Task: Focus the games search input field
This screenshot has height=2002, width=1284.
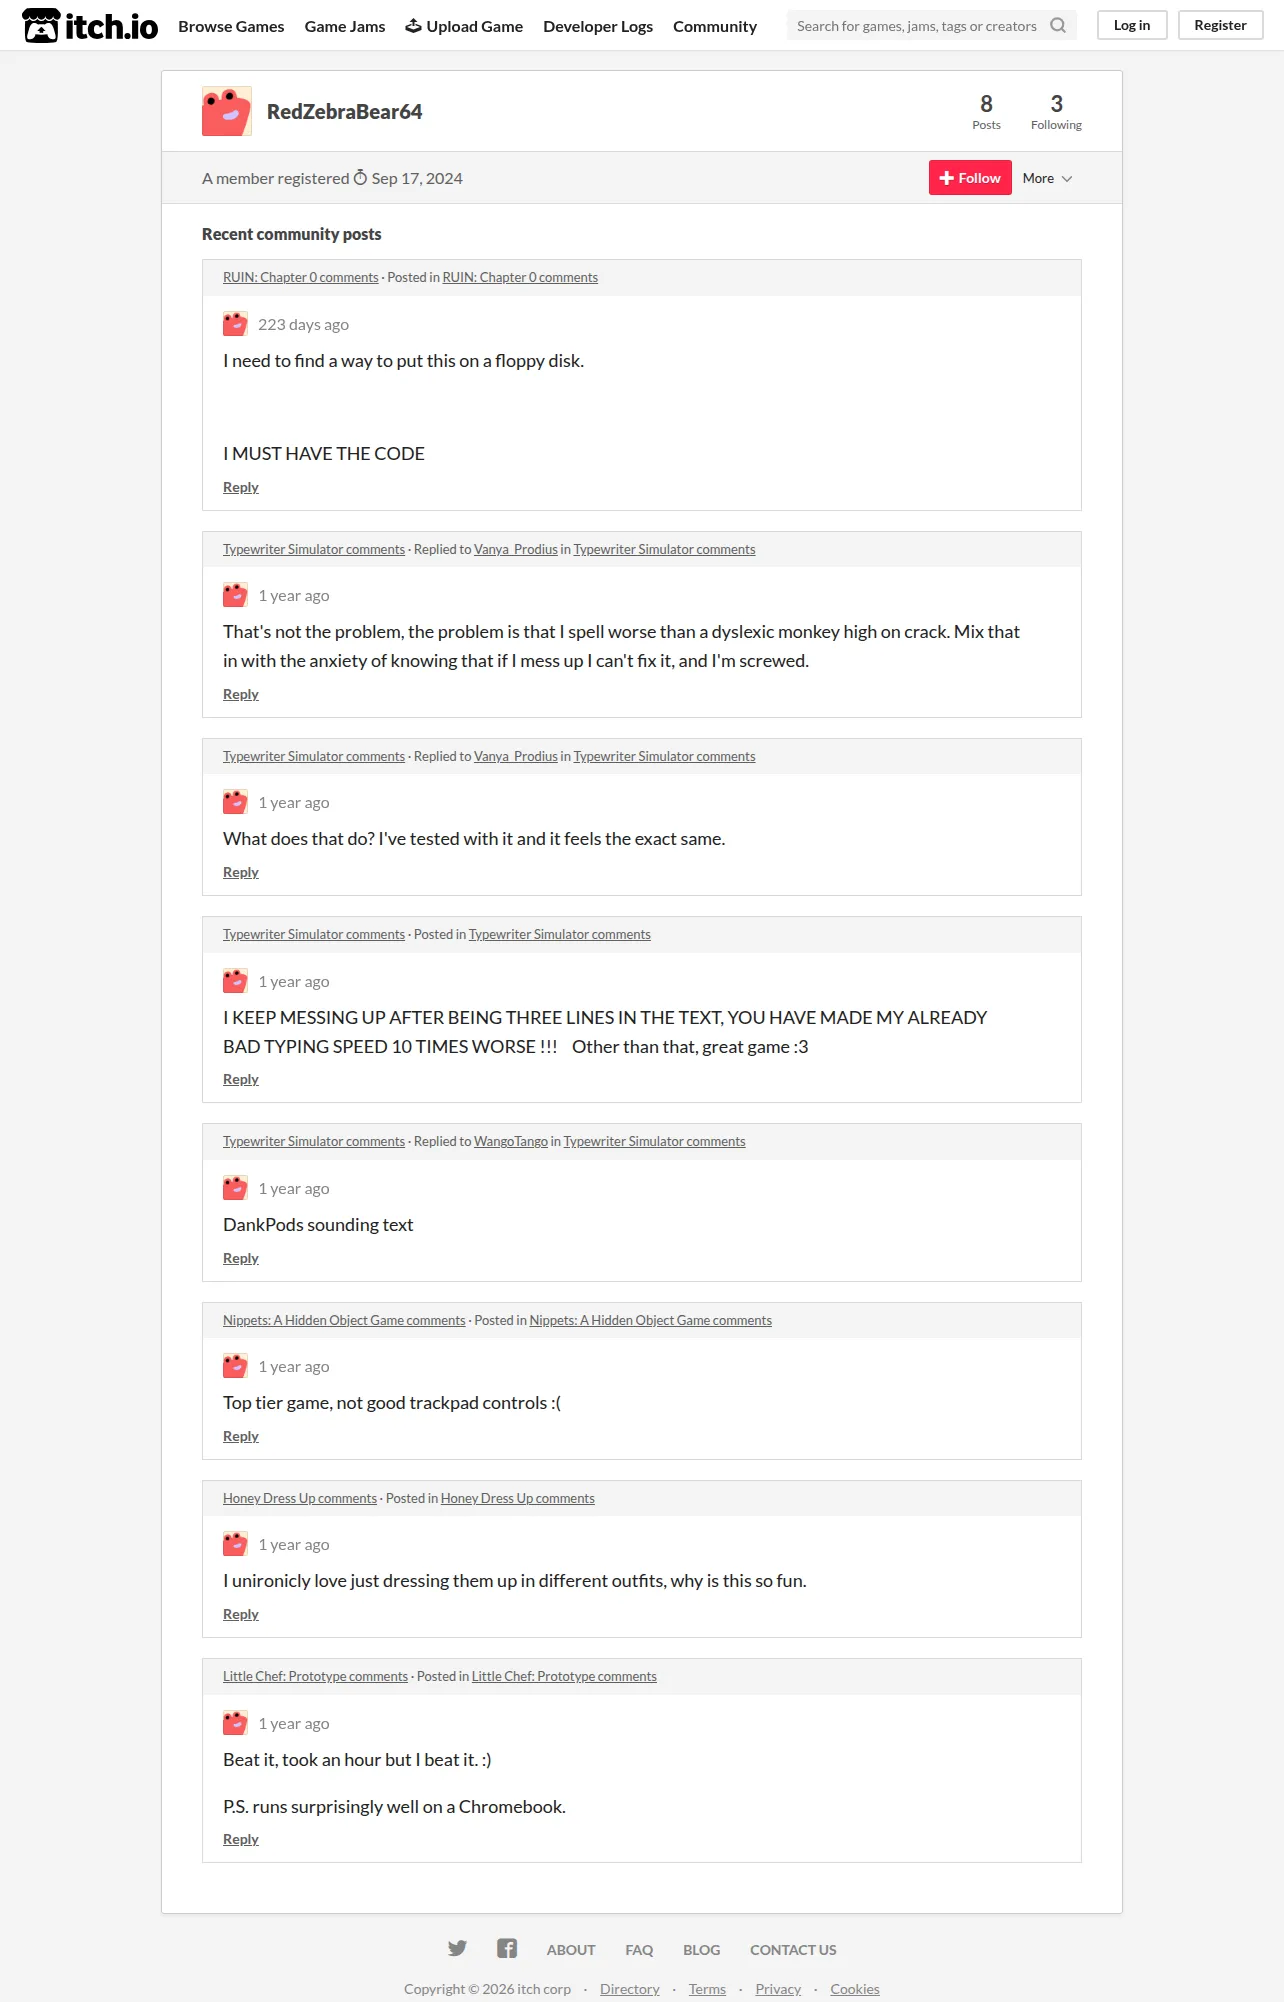Action: (917, 26)
